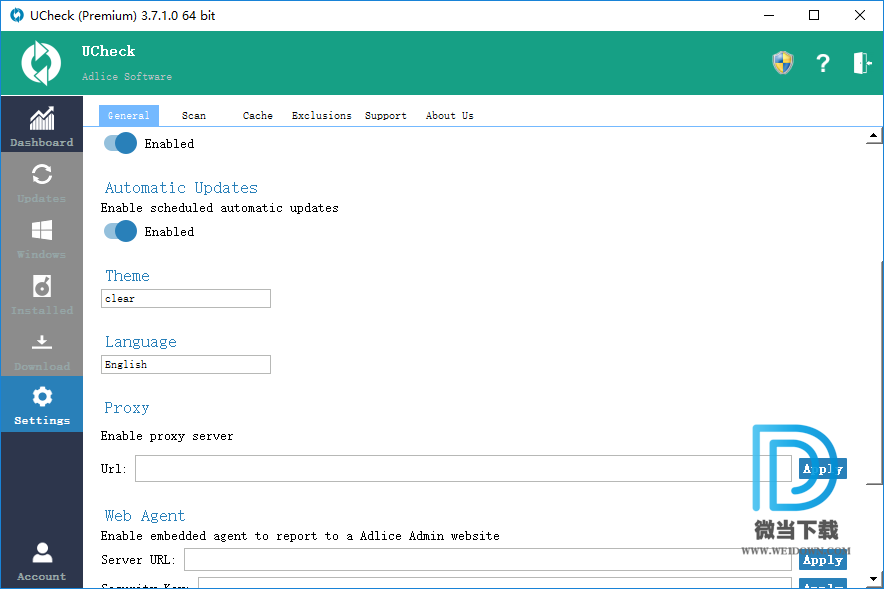Open the Account section in sidebar
This screenshot has height=589, width=884.
pos(41,560)
